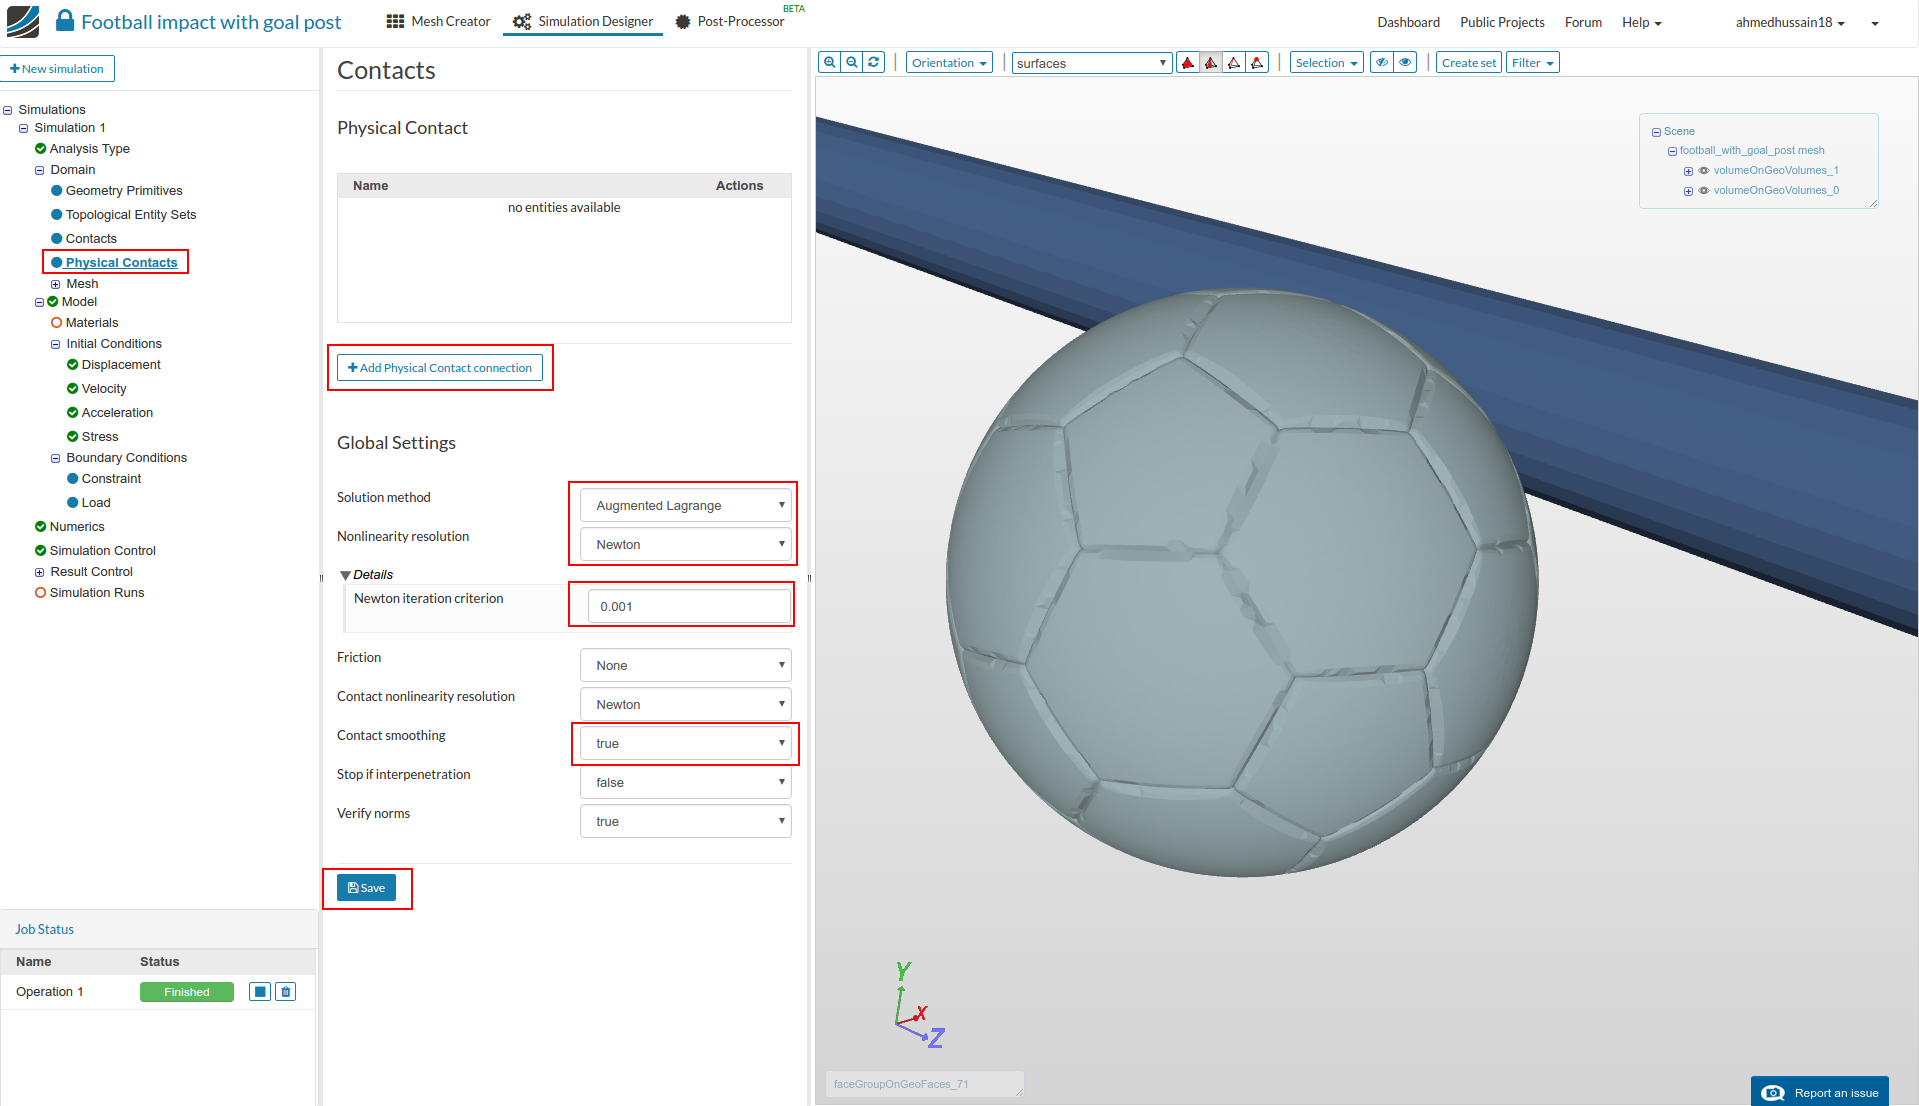The width and height of the screenshot is (1919, 1106).
Task: Open the Orientation dropdown
Action: coord(949,63)
